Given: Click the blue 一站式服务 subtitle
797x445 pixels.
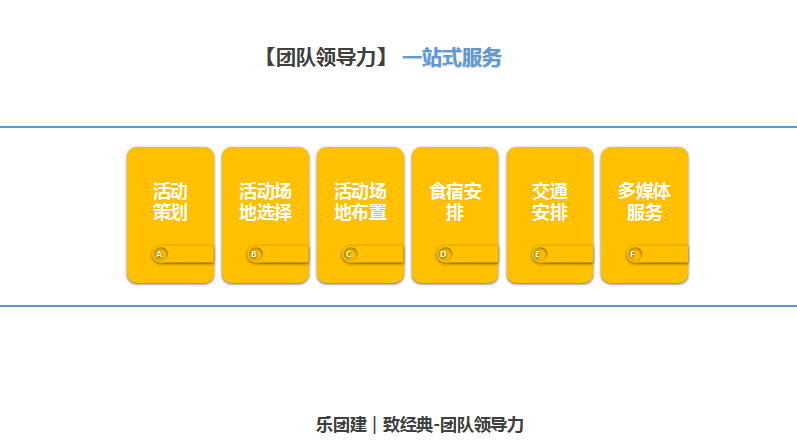Looking at the screenshot, I should (451, 58).
